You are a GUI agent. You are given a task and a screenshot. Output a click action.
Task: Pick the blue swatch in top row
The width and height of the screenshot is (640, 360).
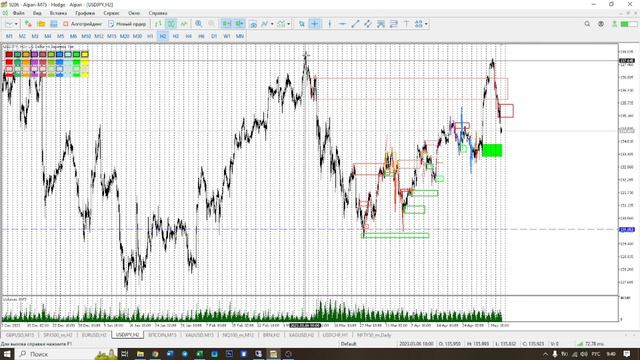click(x=60, y=54)
